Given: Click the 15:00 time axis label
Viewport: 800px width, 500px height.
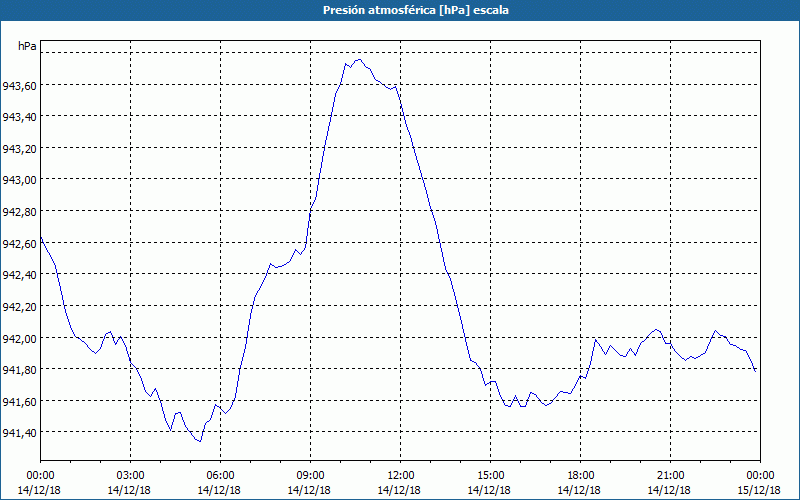Looking at the screenshot, I should pos(490,476).
